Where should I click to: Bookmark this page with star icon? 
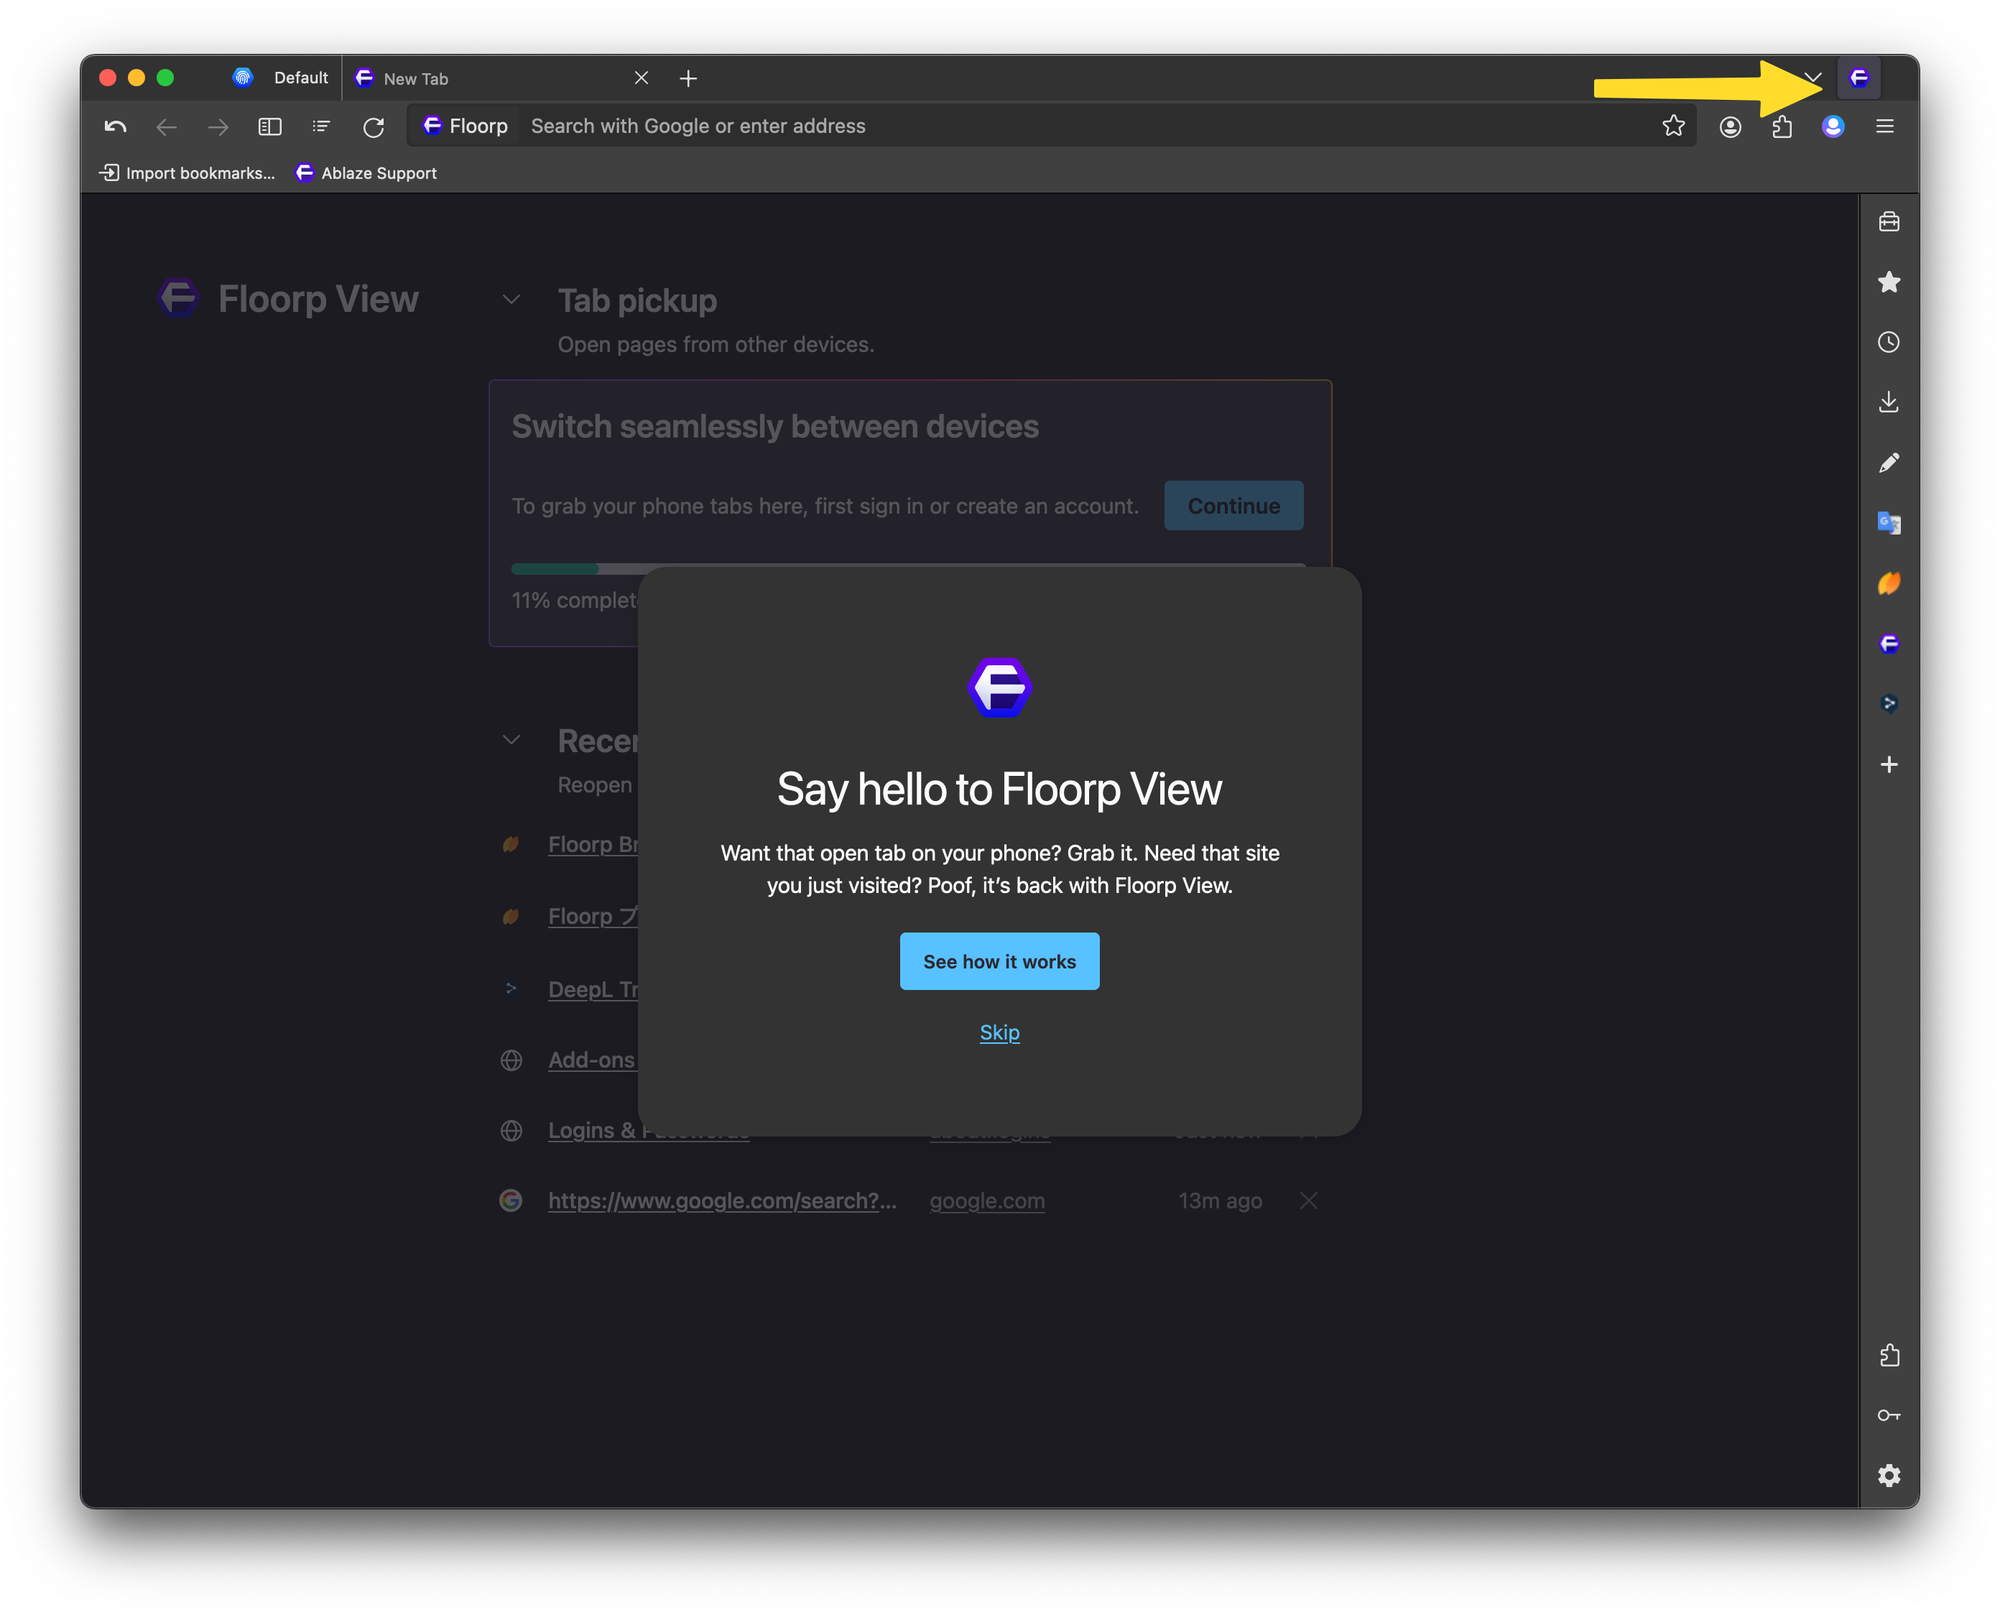(x=1673, y=126)
